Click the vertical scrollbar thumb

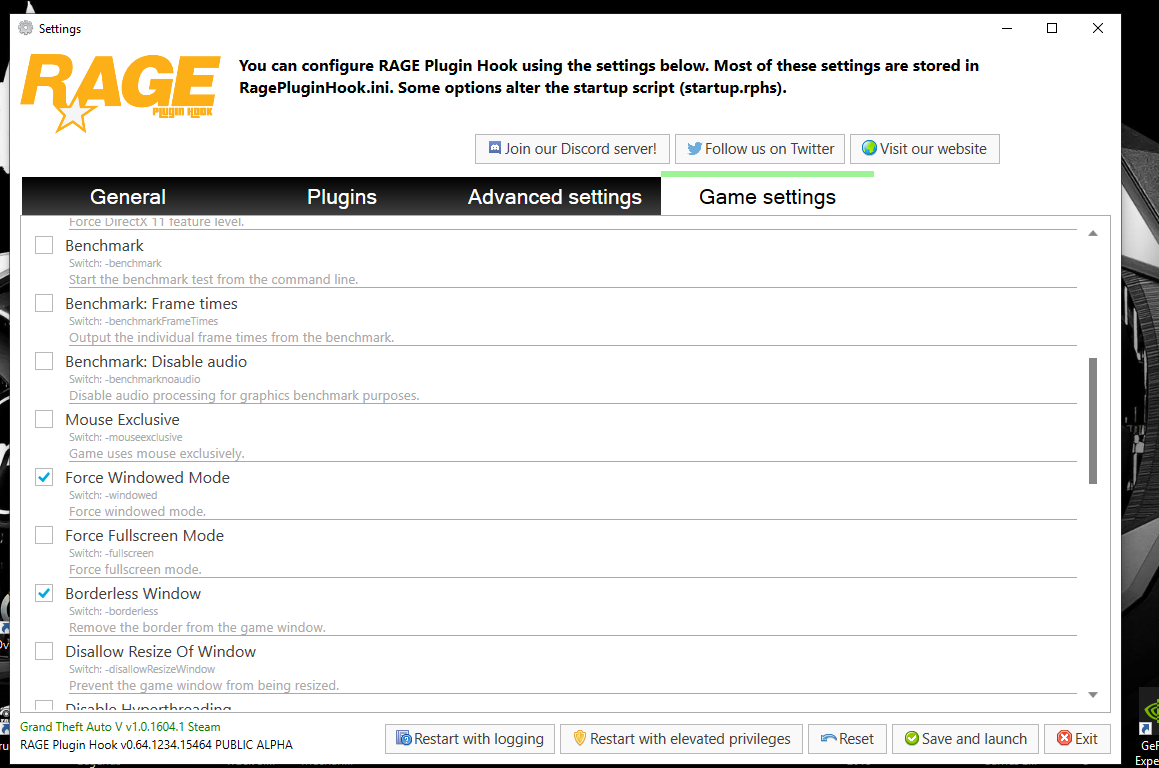1092,421
